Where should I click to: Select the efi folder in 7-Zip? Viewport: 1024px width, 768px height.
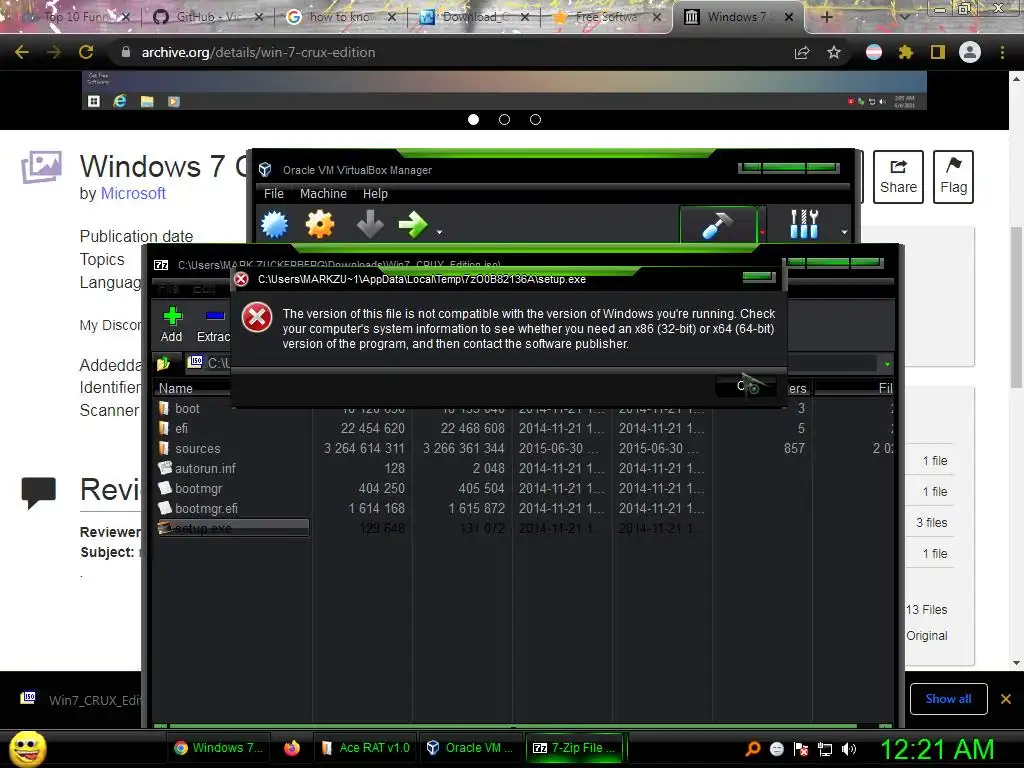(x=182, y=429)
